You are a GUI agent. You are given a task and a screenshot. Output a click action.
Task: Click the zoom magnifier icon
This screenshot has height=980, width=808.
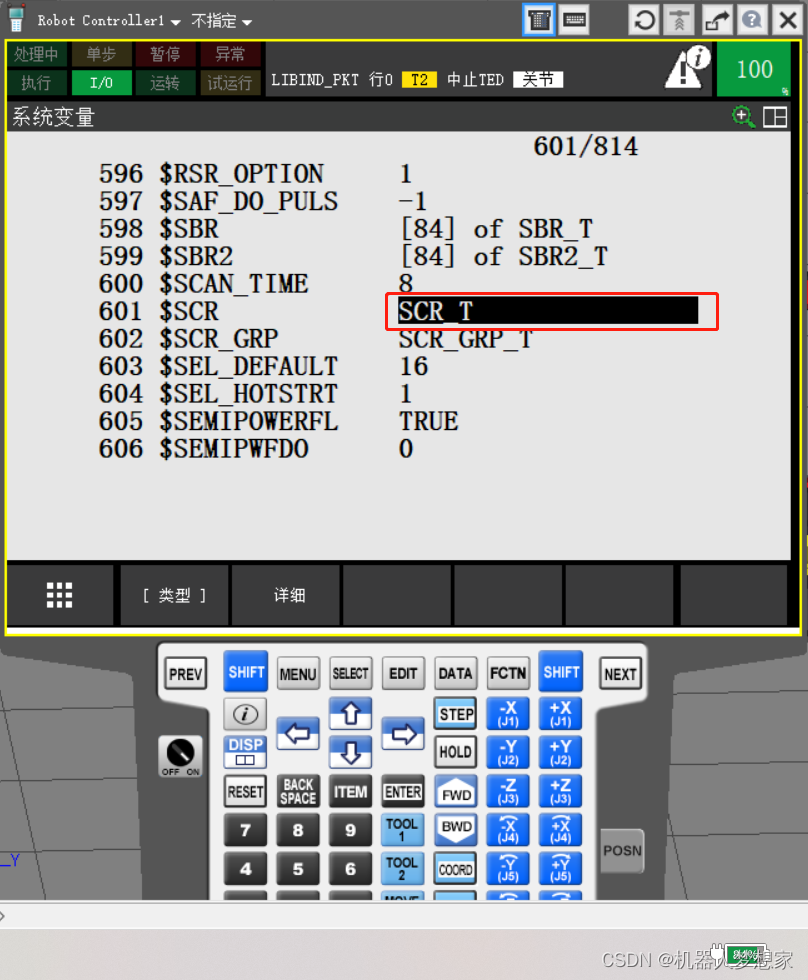coord(743,117)
